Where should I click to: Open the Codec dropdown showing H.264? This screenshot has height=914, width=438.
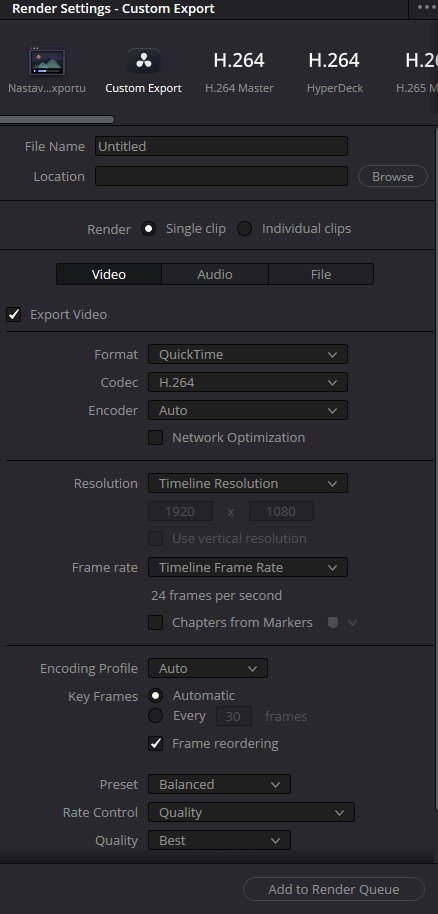248,382
